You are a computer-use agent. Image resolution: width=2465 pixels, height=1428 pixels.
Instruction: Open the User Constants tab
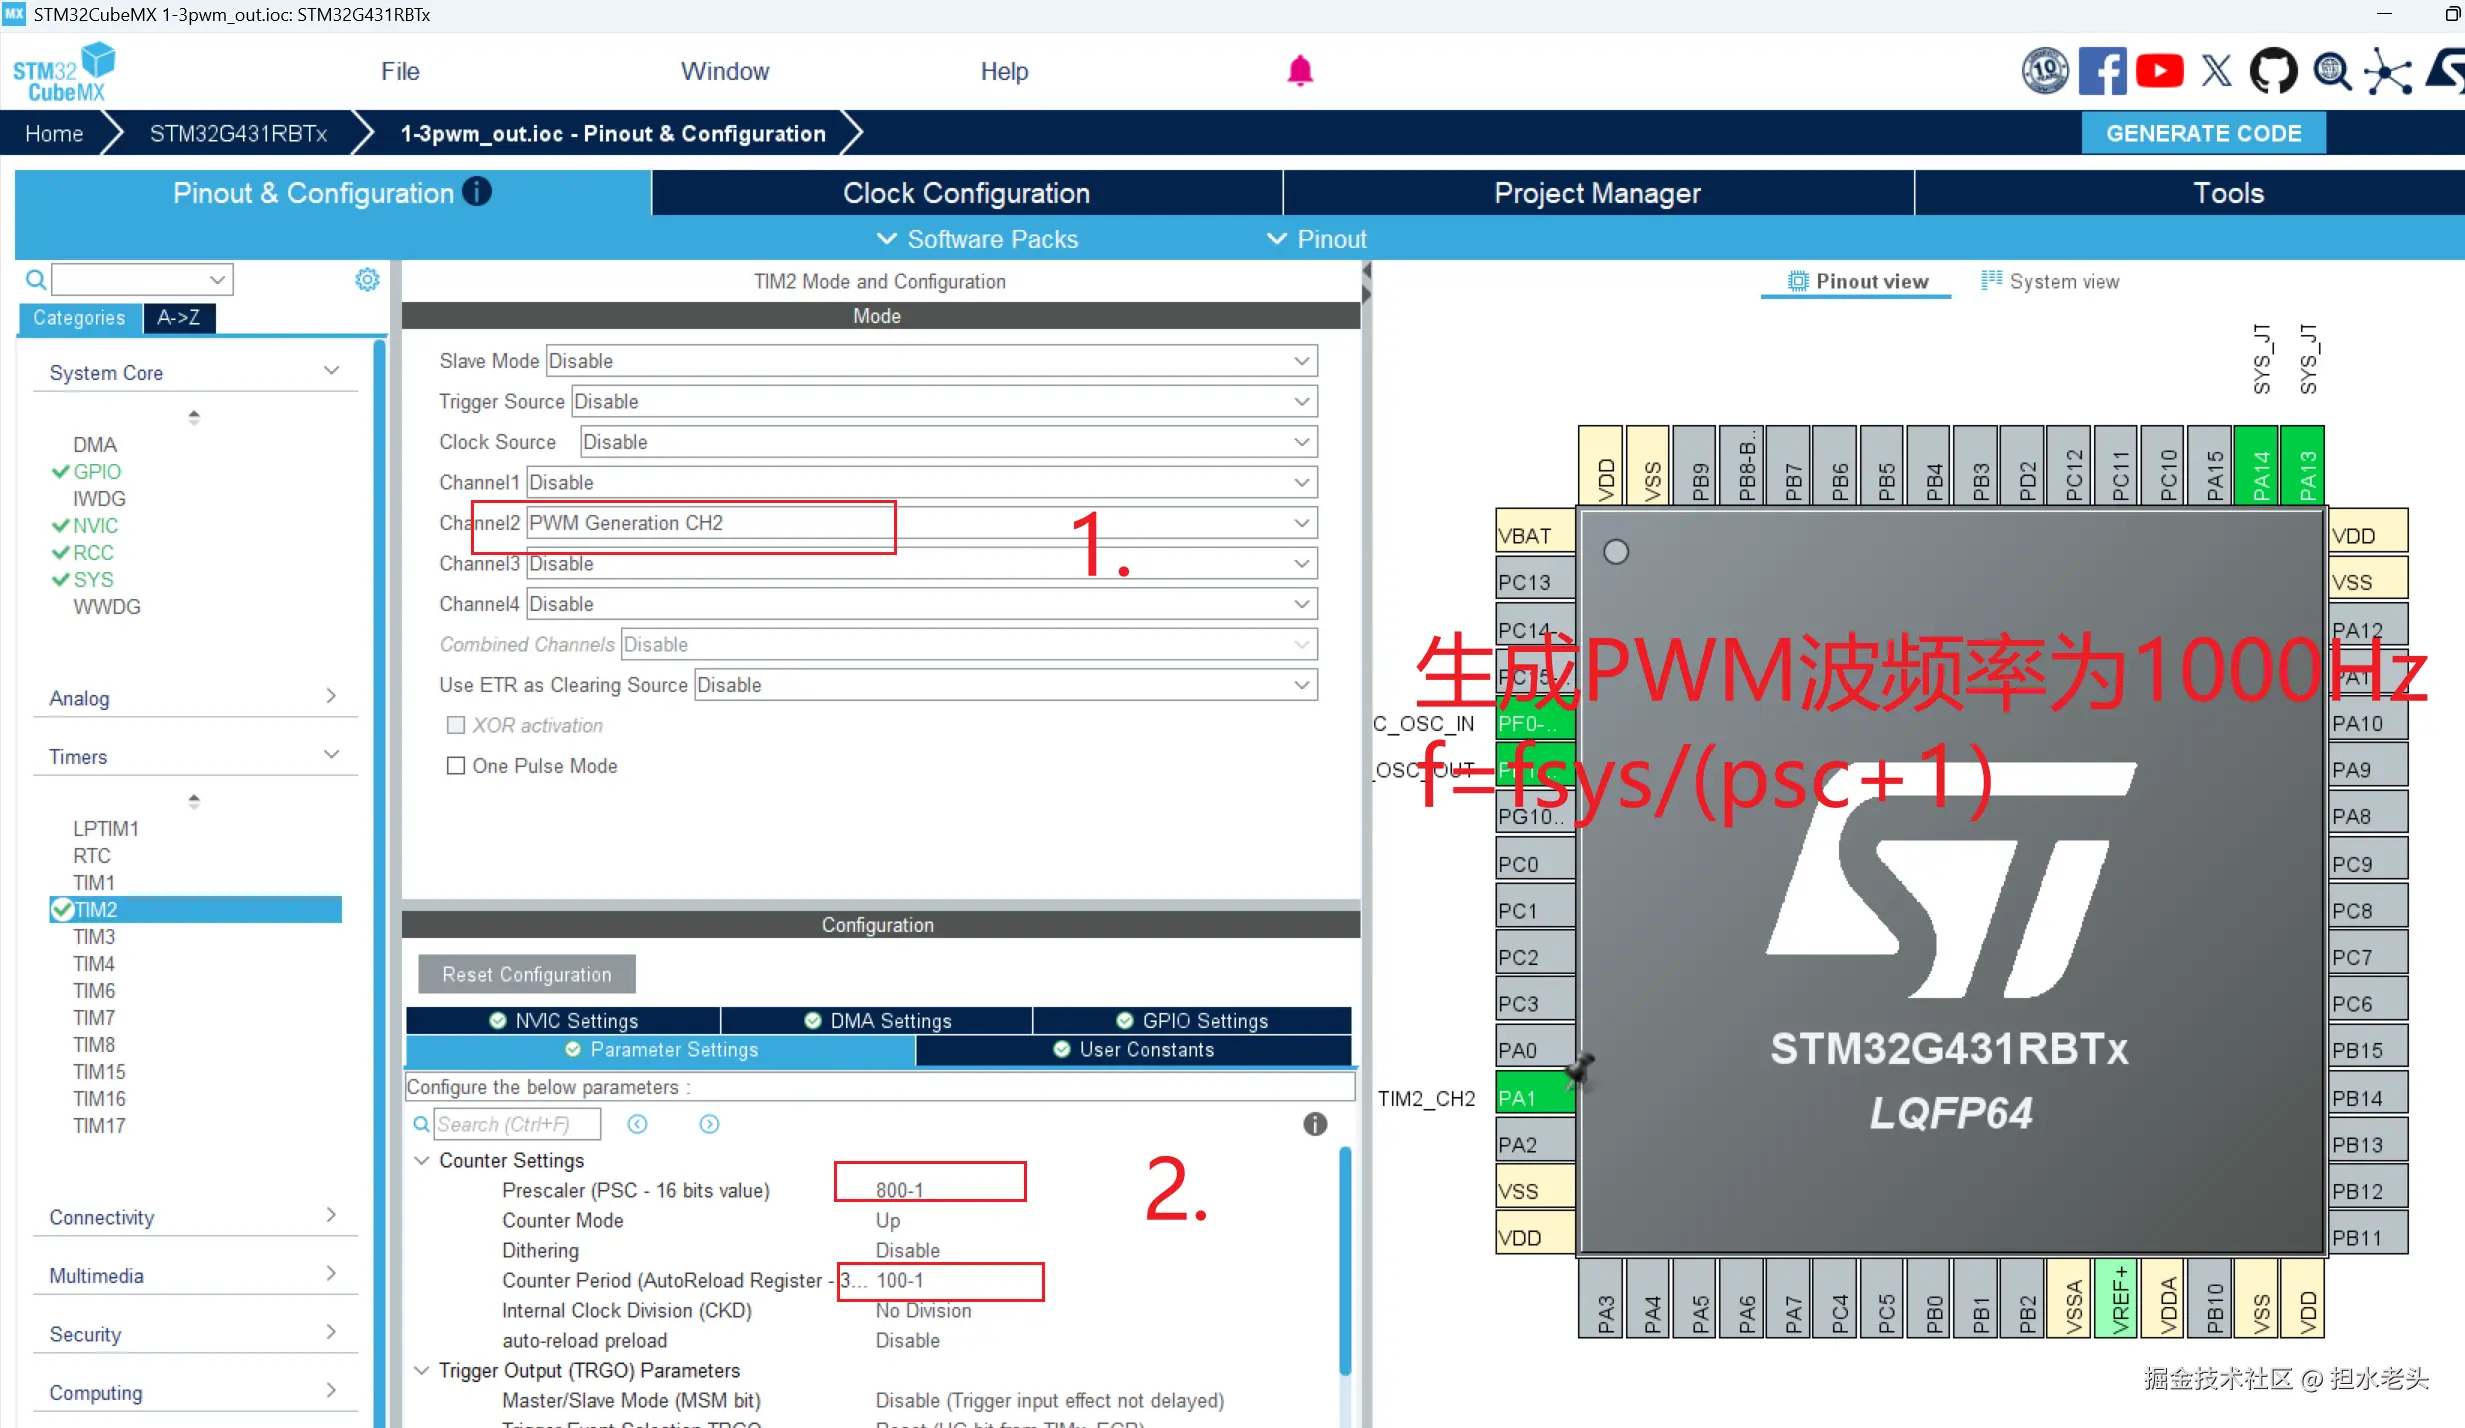pos(1133,1049)
